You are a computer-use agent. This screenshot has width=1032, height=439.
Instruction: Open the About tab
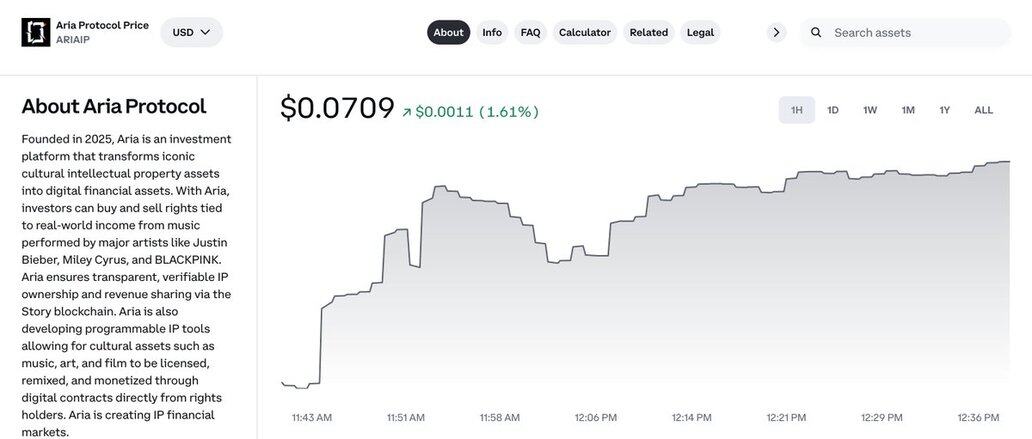pos(448,32)
